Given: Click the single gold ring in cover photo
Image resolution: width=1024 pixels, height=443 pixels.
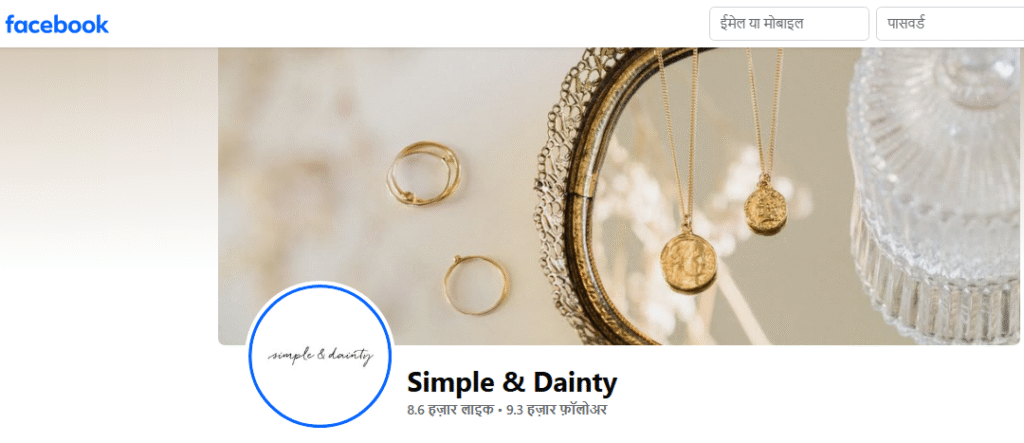Looking at the screenshot, I should [476, 285].
